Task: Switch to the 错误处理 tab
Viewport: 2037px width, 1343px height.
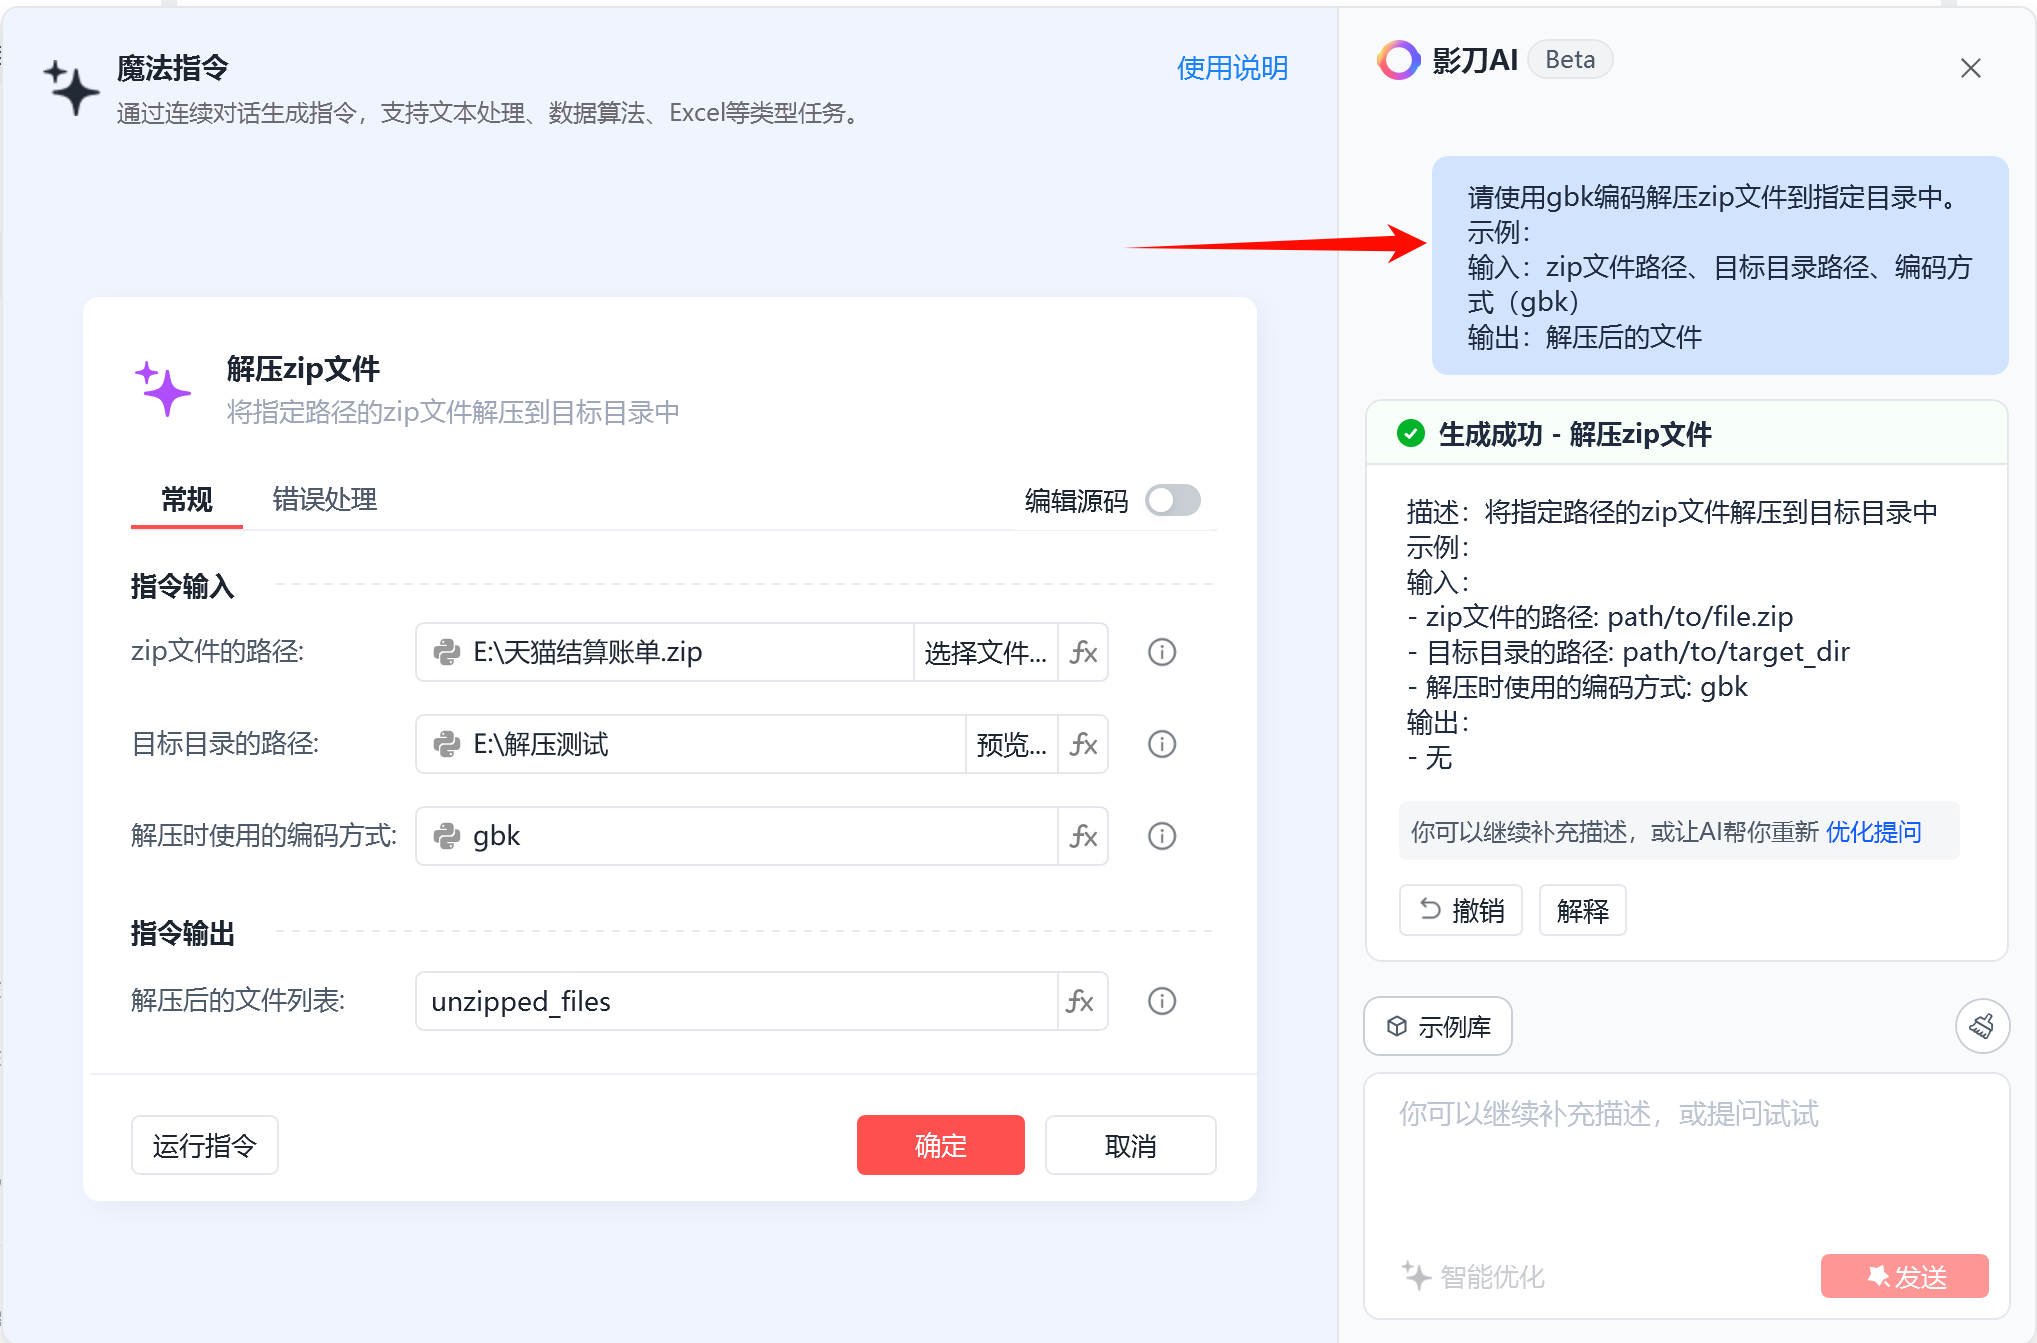Action: point(324,500)
